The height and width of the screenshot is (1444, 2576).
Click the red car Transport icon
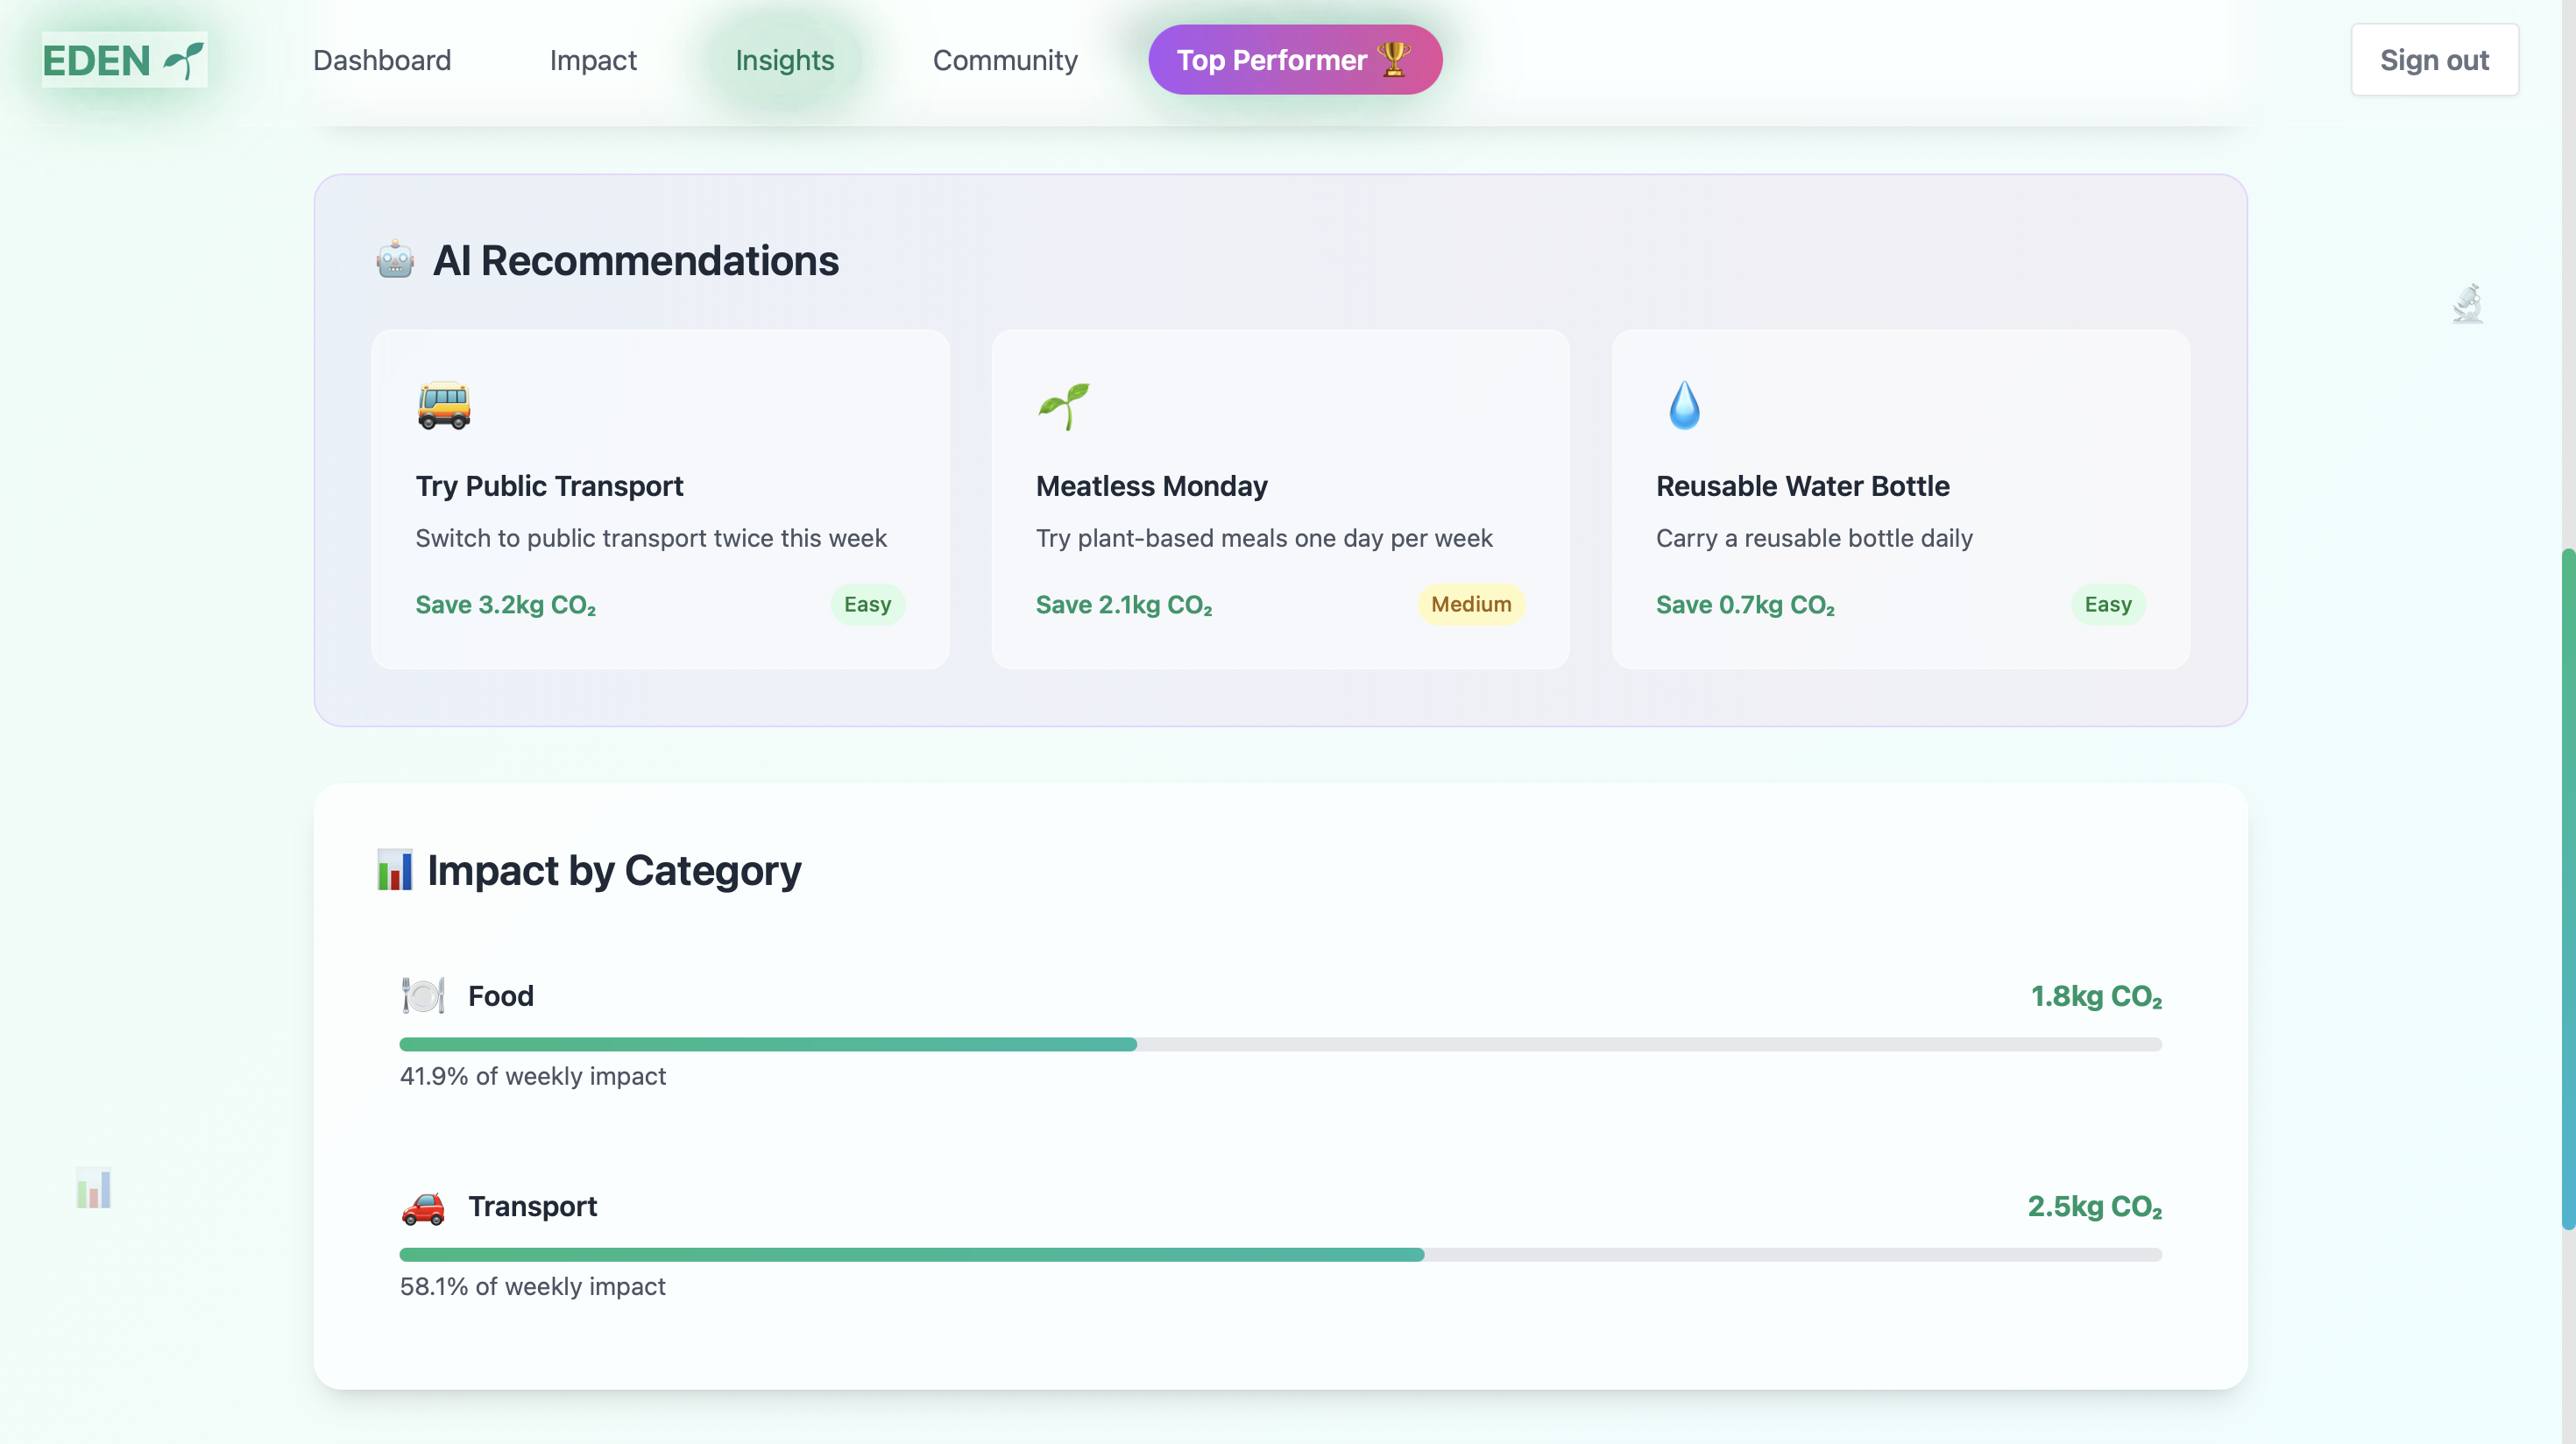423,1207
